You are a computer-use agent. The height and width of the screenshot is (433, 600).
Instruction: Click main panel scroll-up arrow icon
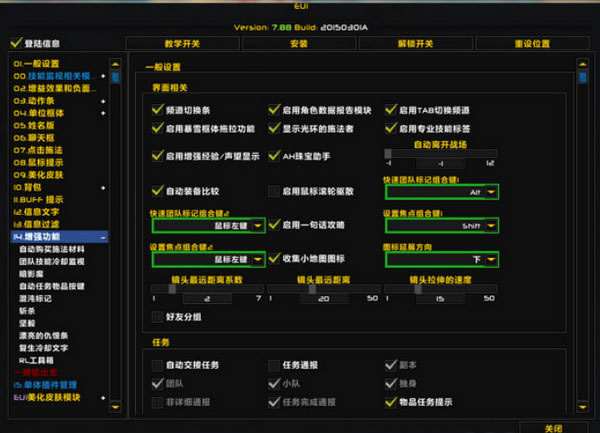(582, 64)
